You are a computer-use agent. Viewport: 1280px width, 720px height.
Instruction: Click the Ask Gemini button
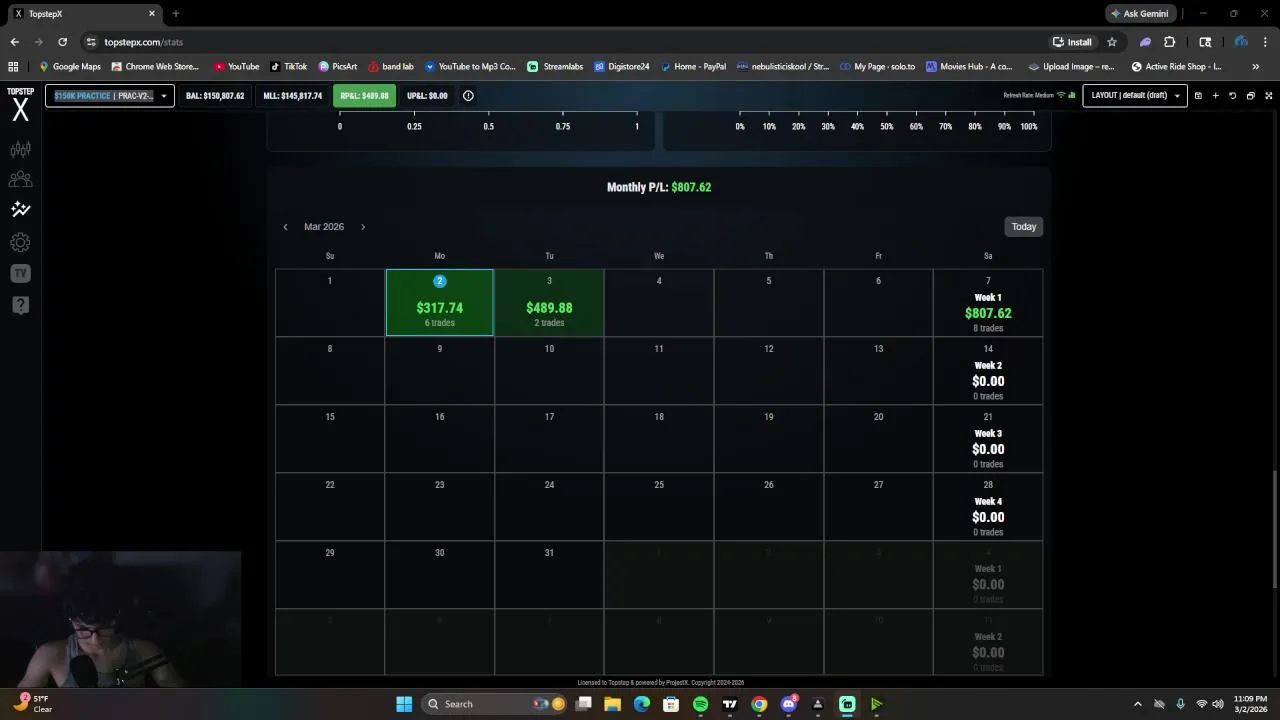click(x=1139, y=14)
